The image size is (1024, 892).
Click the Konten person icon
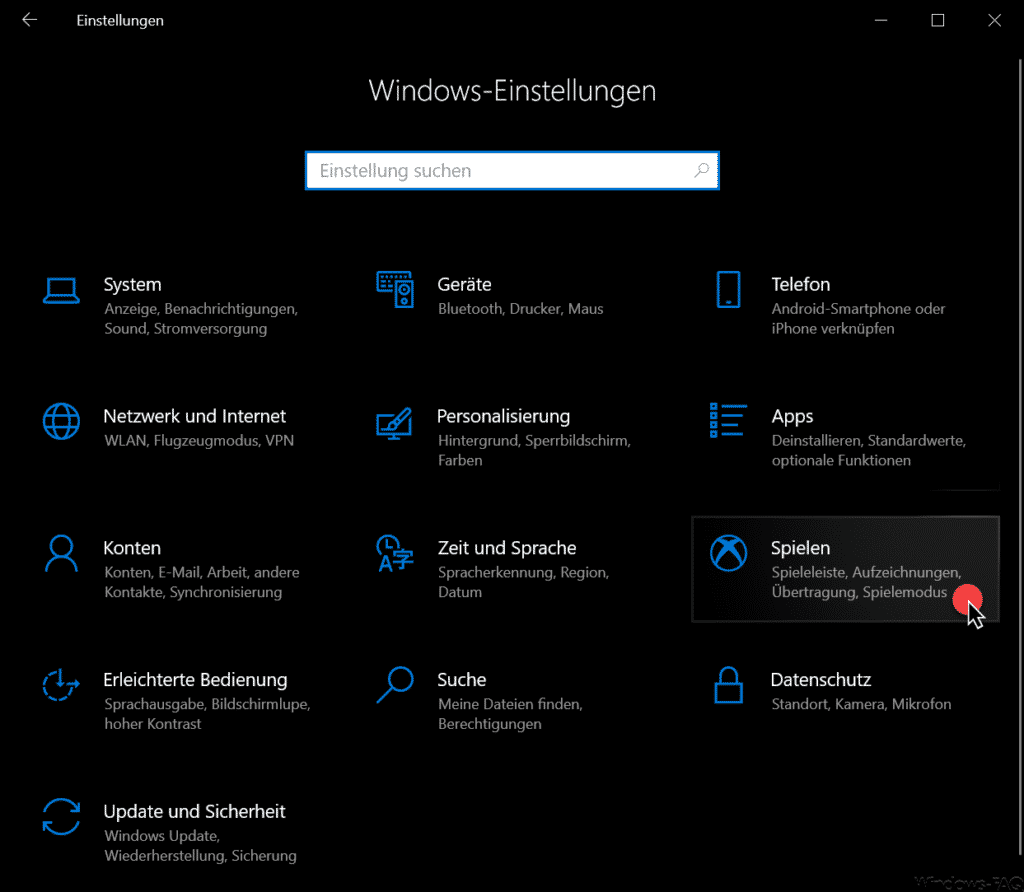(61, 553)
